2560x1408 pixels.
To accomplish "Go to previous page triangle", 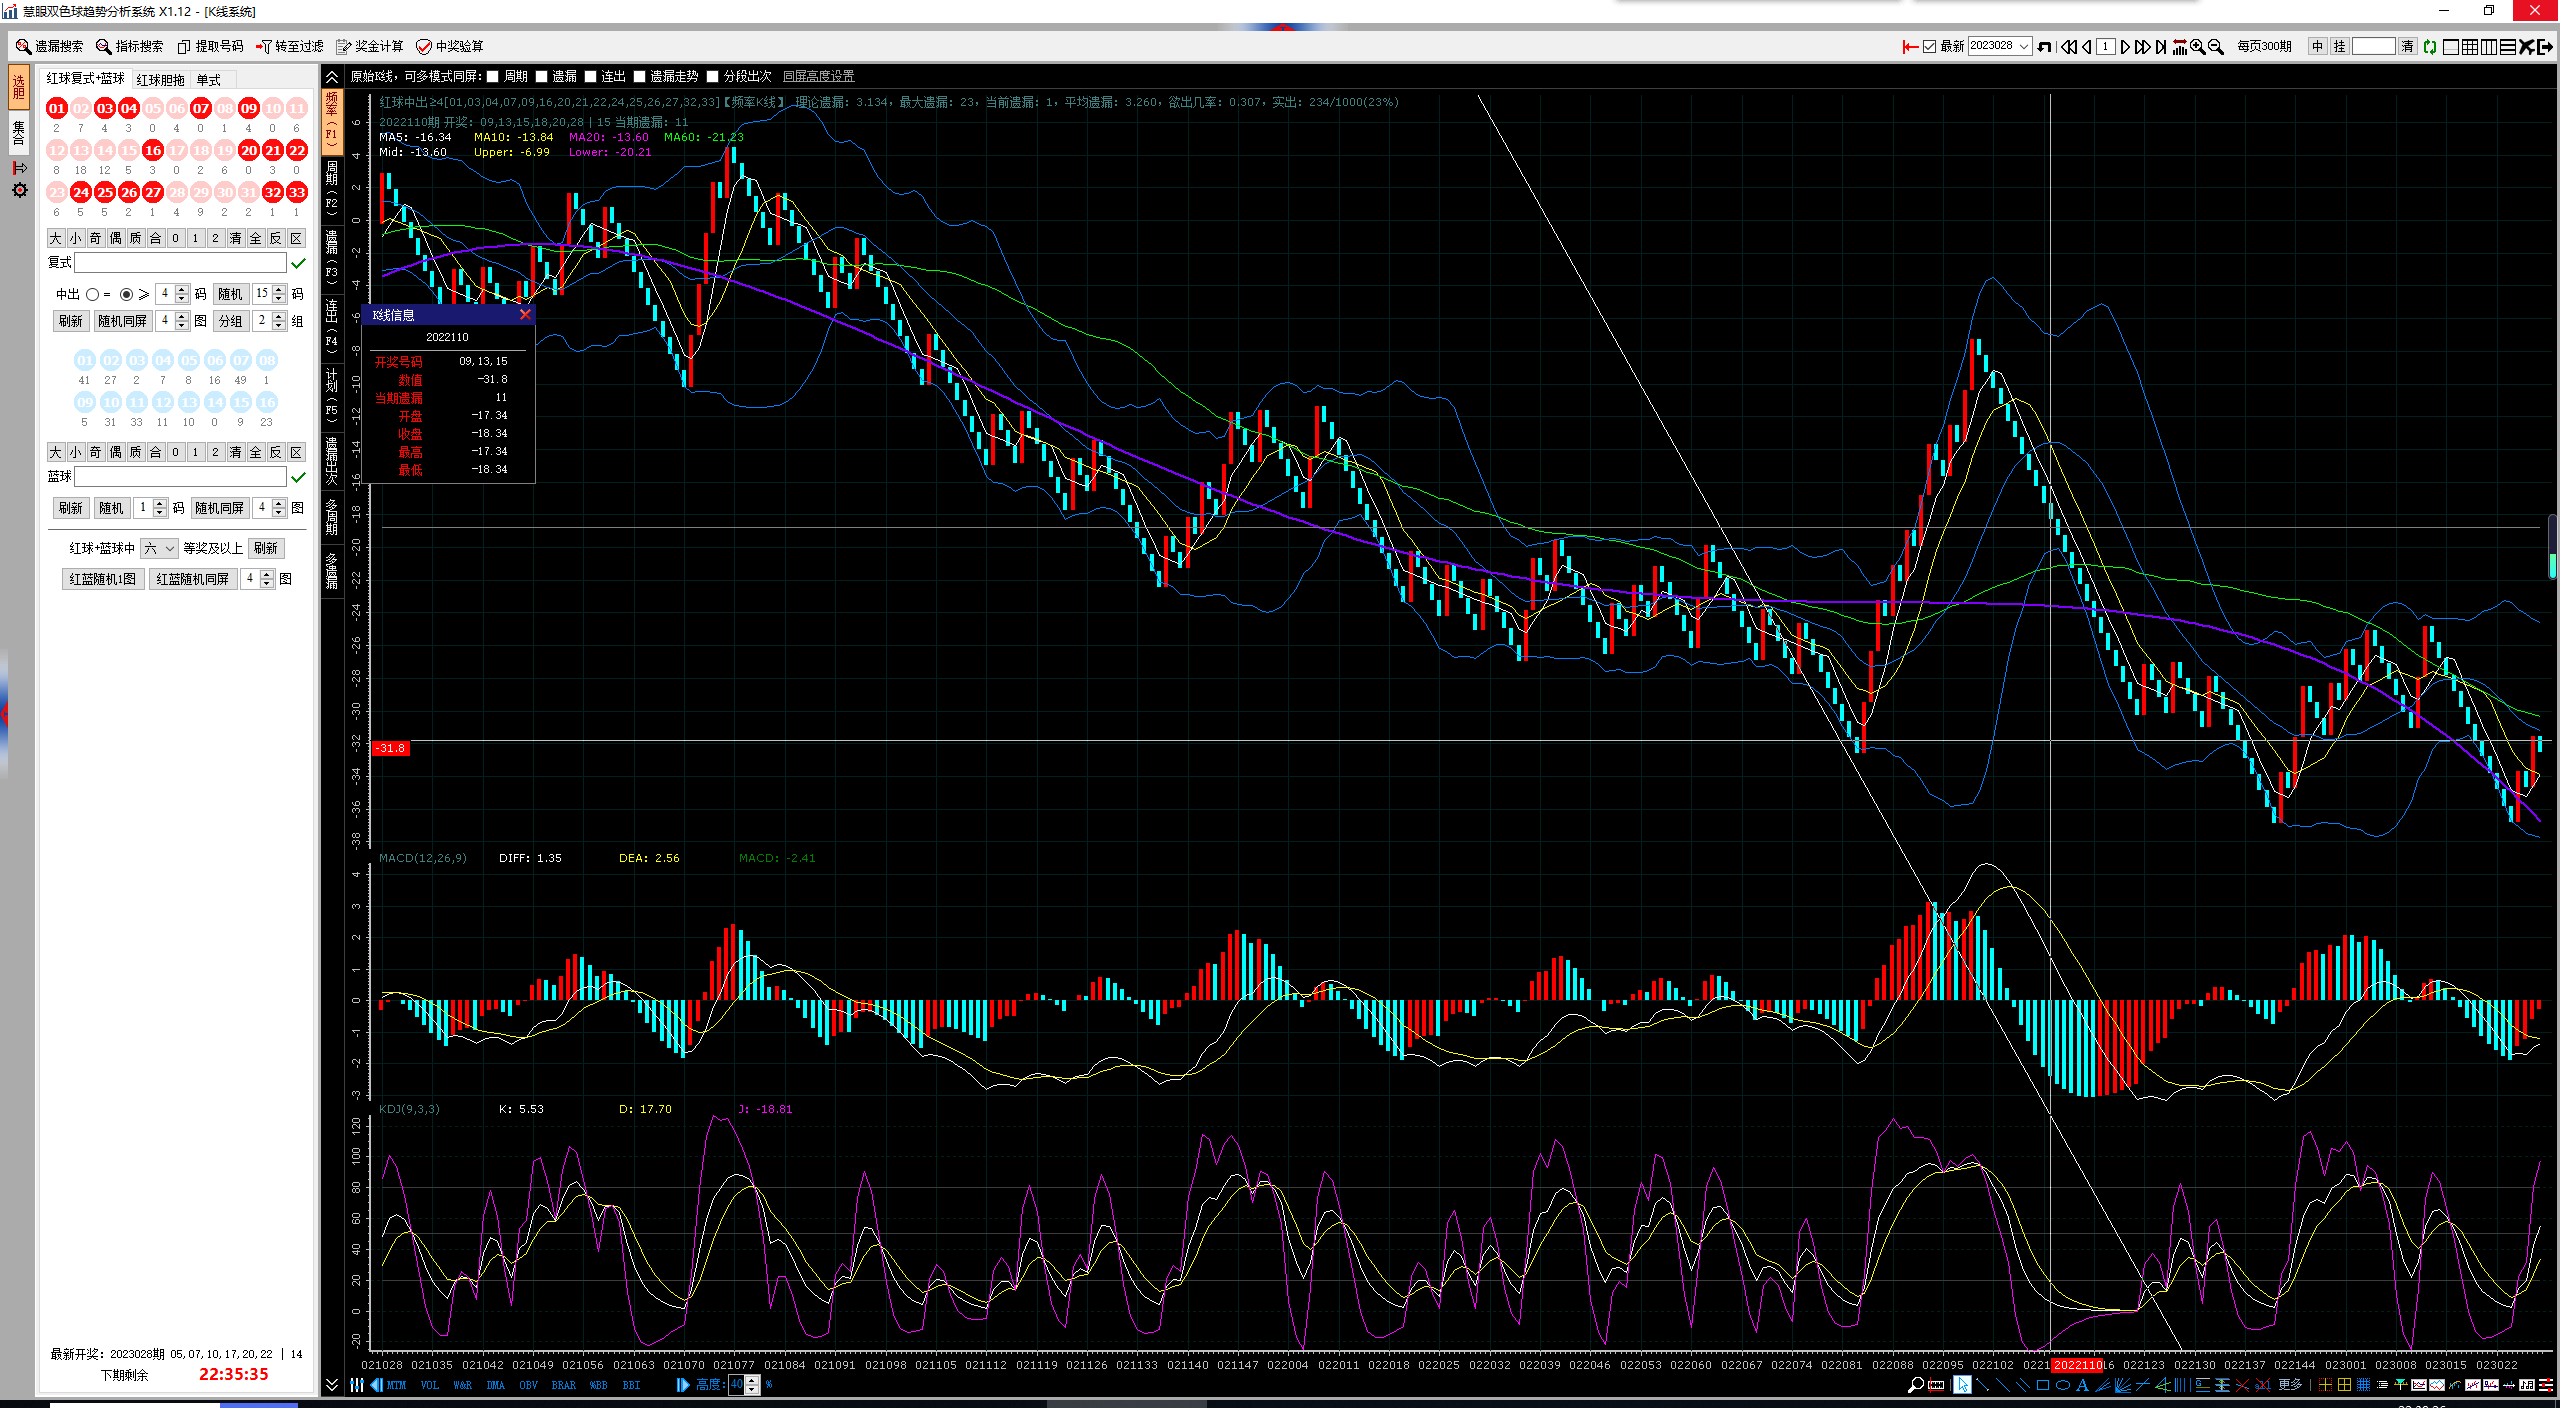I will (x=2087, y=47).
